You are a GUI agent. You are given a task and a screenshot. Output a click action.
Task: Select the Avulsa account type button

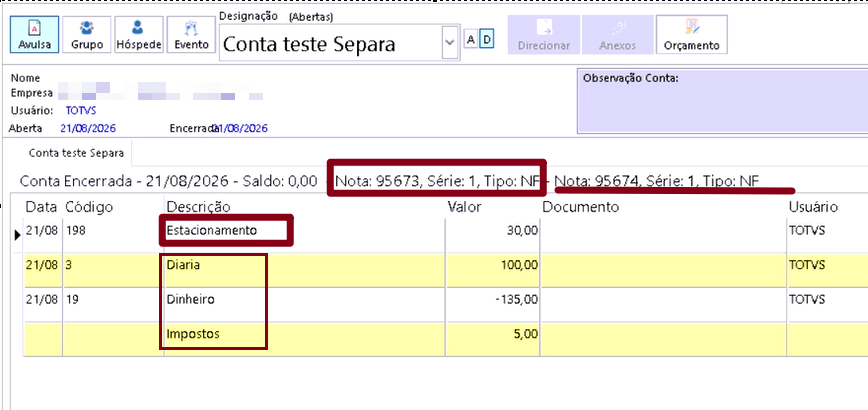click(x=34, y=34)
